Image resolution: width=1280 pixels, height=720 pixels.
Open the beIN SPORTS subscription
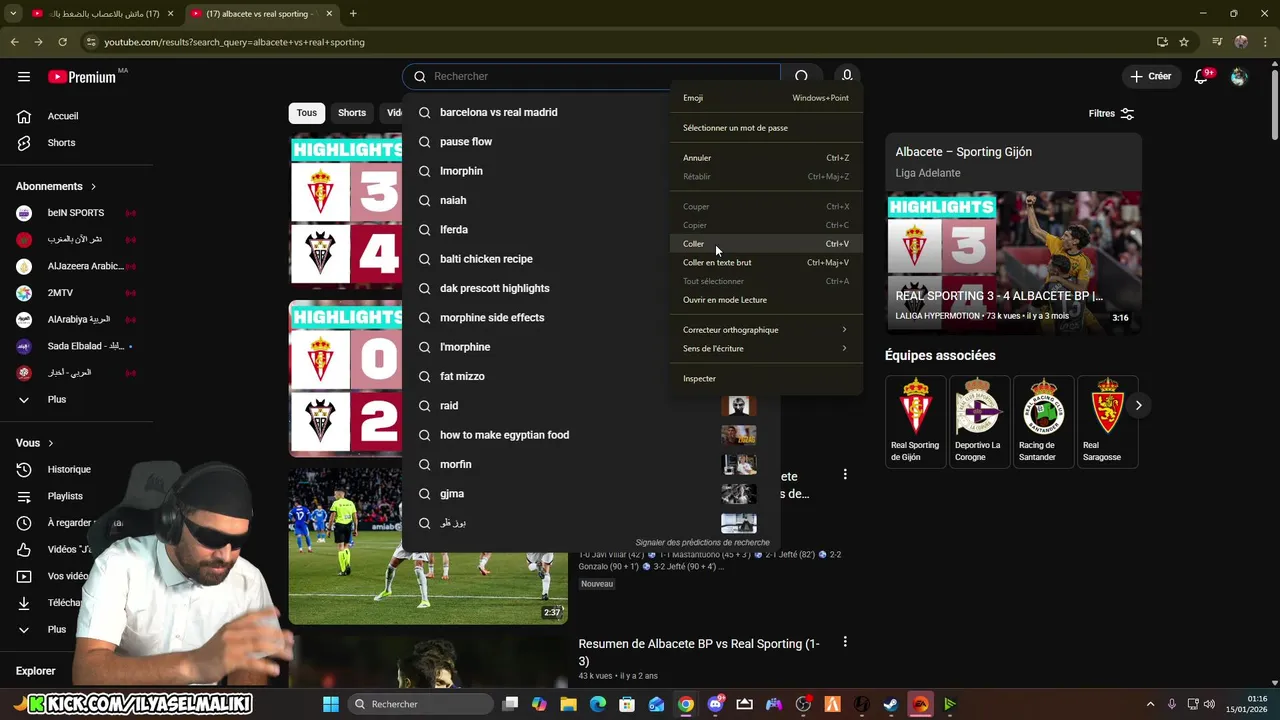pos(76,213)
